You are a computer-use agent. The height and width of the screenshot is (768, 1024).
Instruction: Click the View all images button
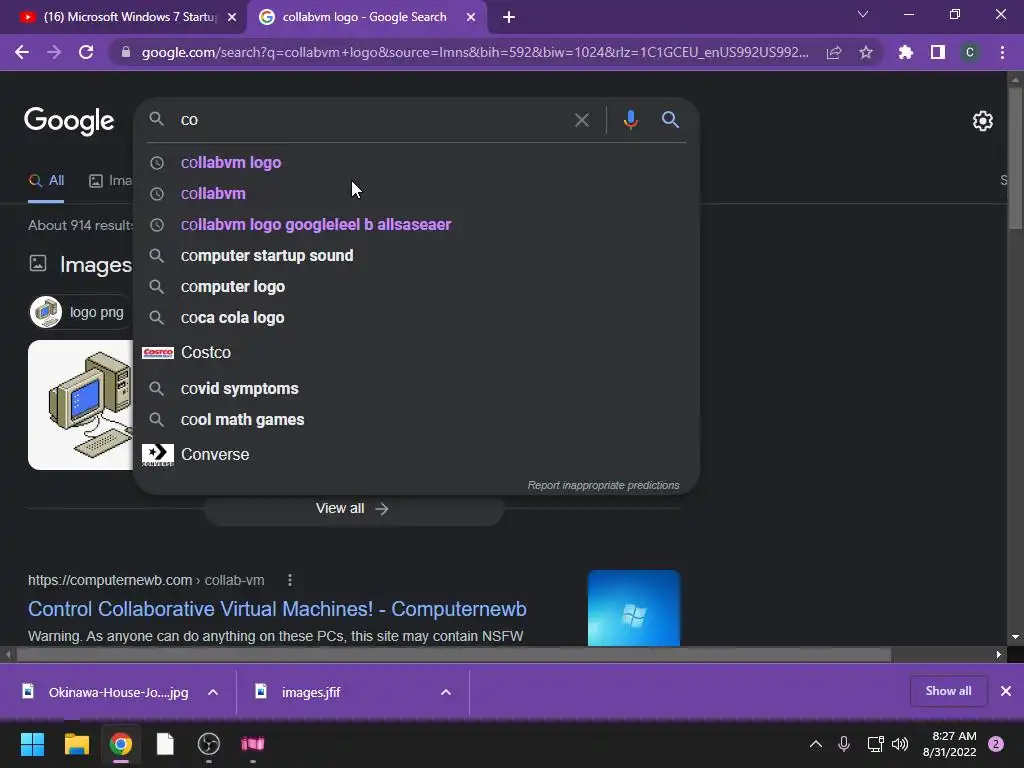[x=353, y=509]
